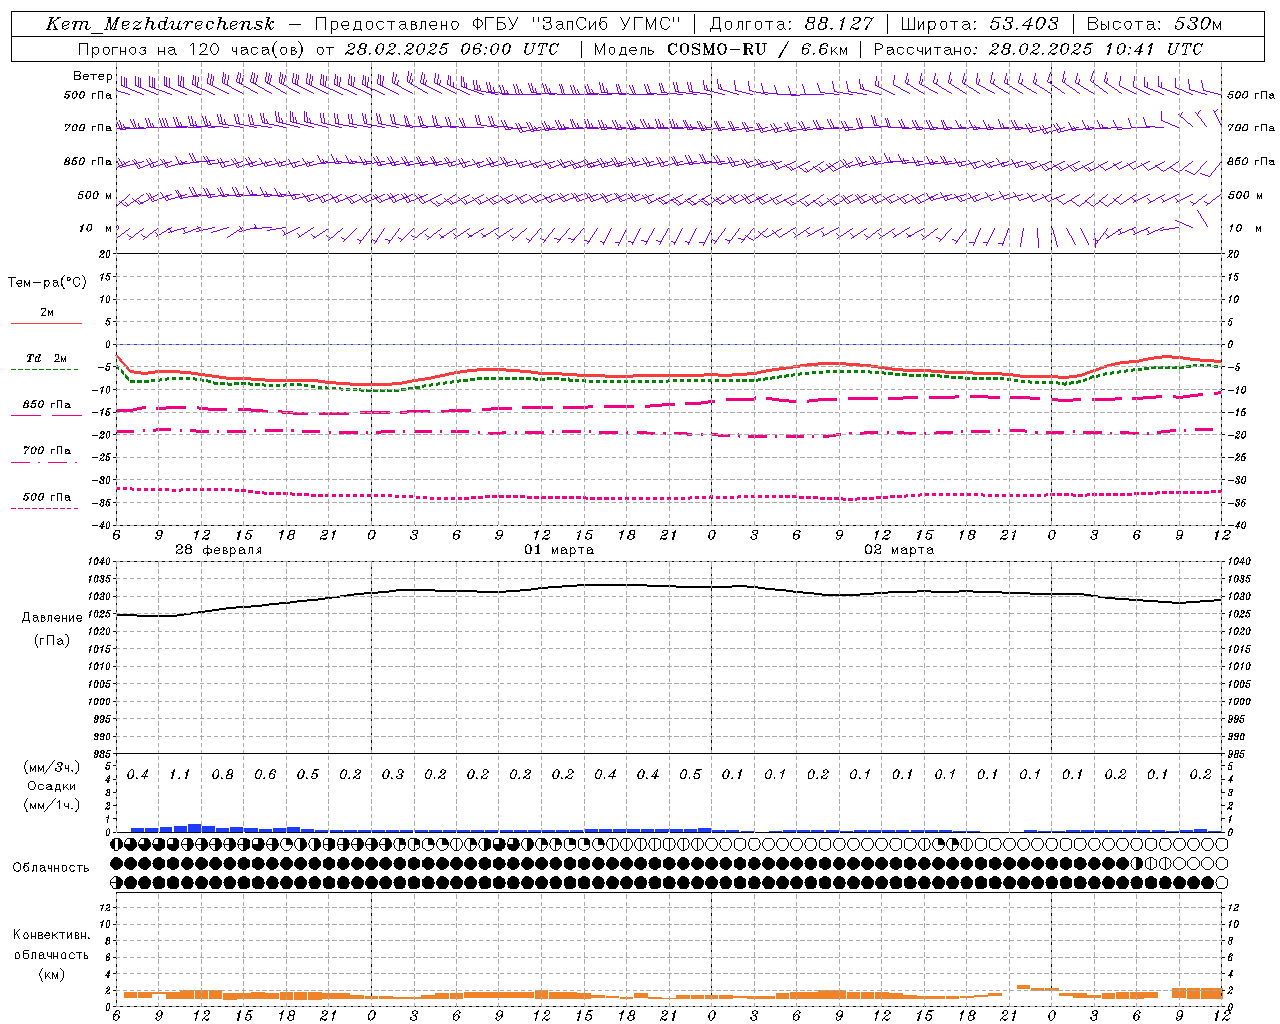Click the forecast start 28.02.2025 06:00 UTC
Image resolution: width=1280 pixels, height=1024 pixels.
[x=452, y=49]
